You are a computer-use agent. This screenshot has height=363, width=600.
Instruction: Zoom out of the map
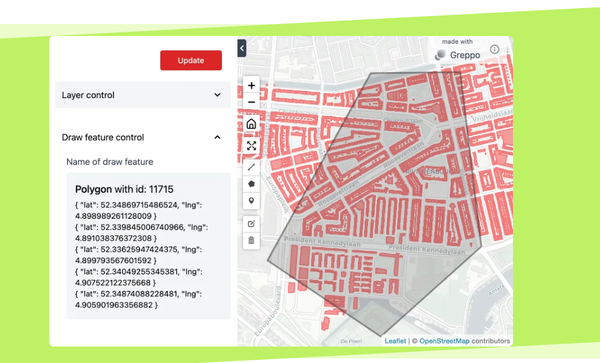click(251, 102)
